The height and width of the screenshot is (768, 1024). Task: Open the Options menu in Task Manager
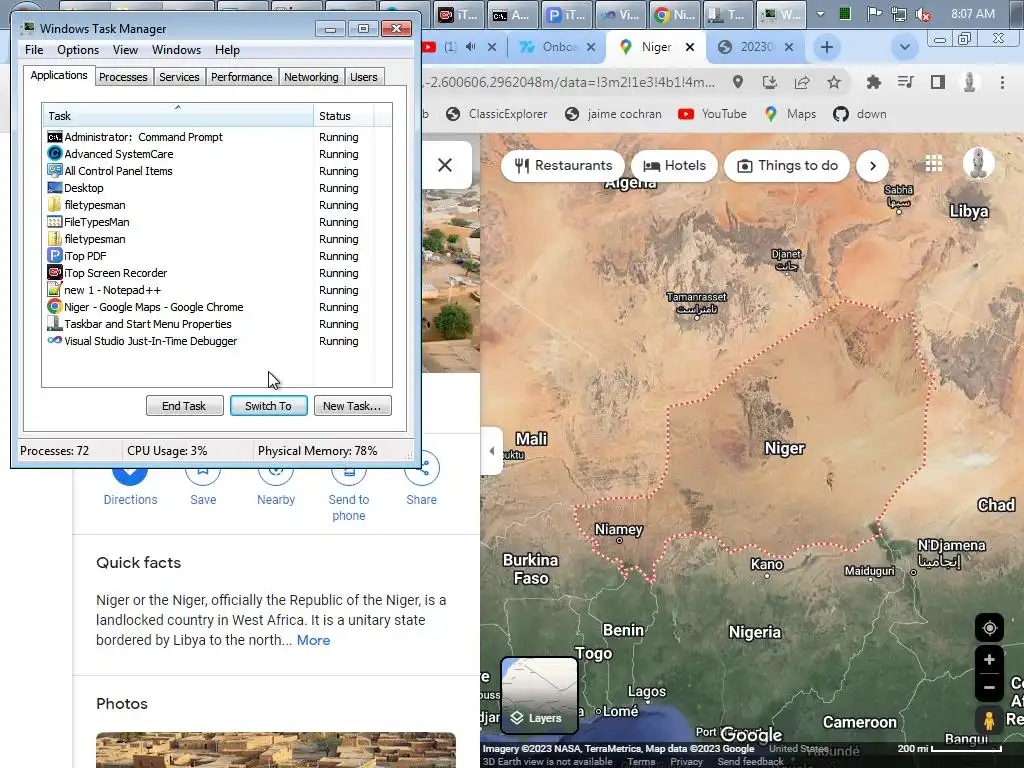78,50
